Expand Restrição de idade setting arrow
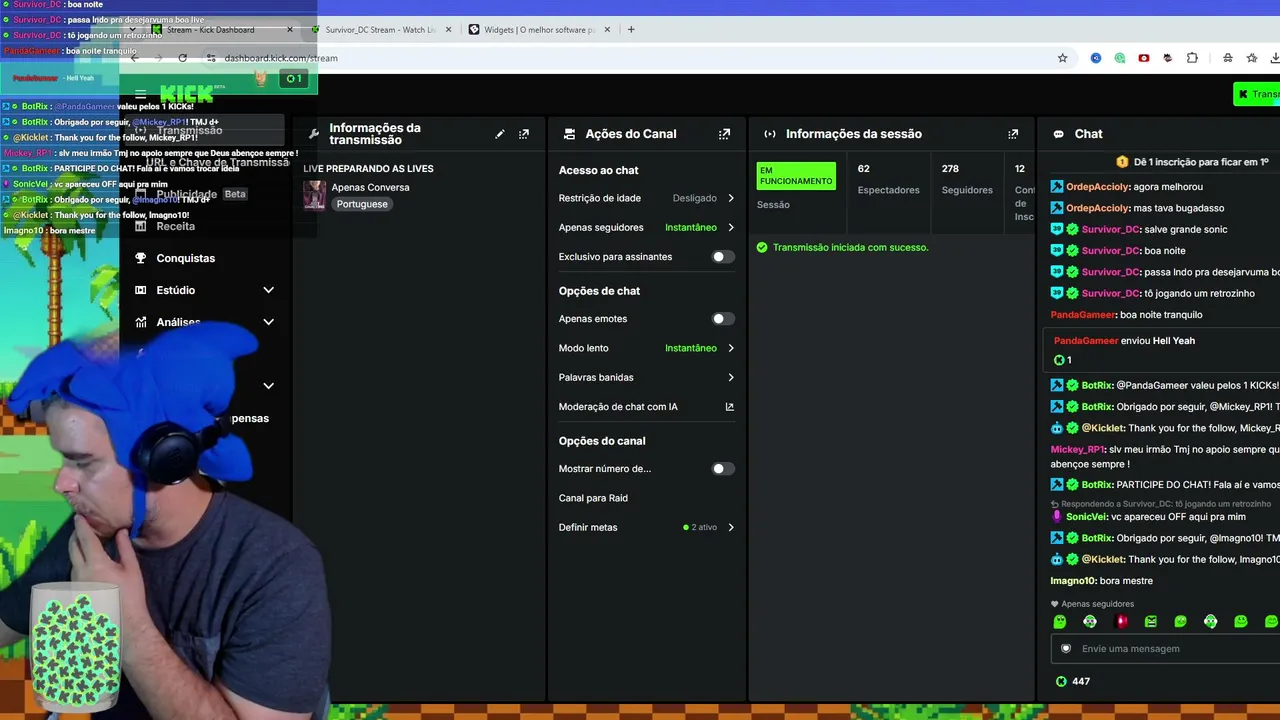Screen dimensions: 1280x720 [x=731, y=198]
